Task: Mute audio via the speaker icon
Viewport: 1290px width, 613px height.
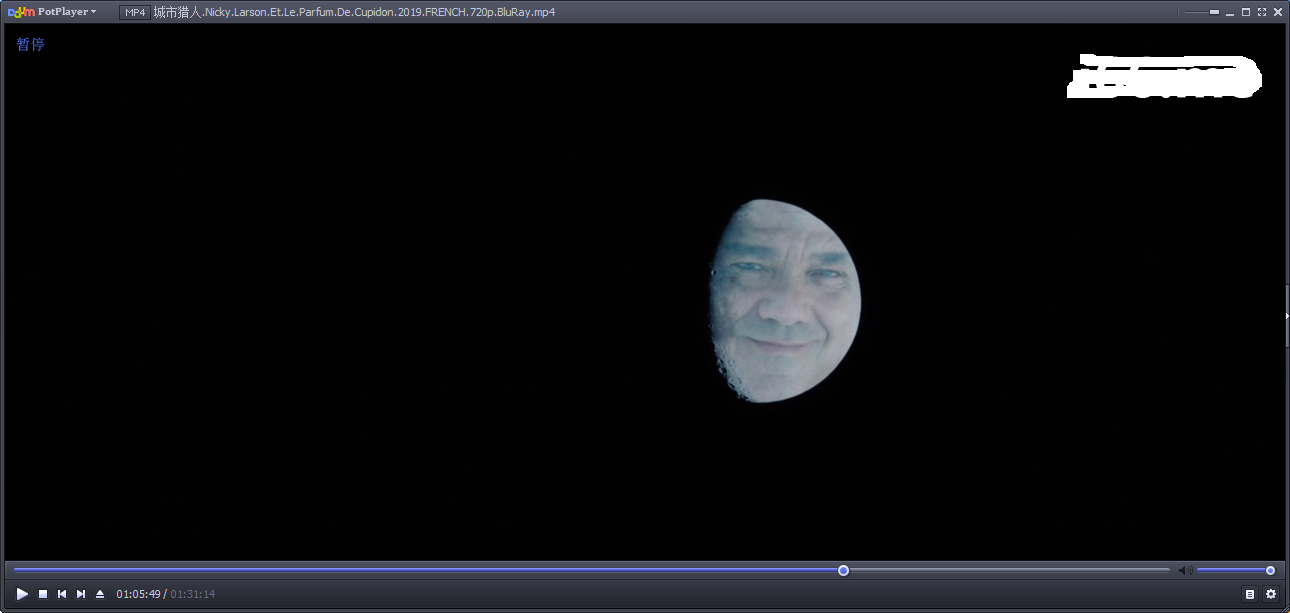Action: 1185,571
